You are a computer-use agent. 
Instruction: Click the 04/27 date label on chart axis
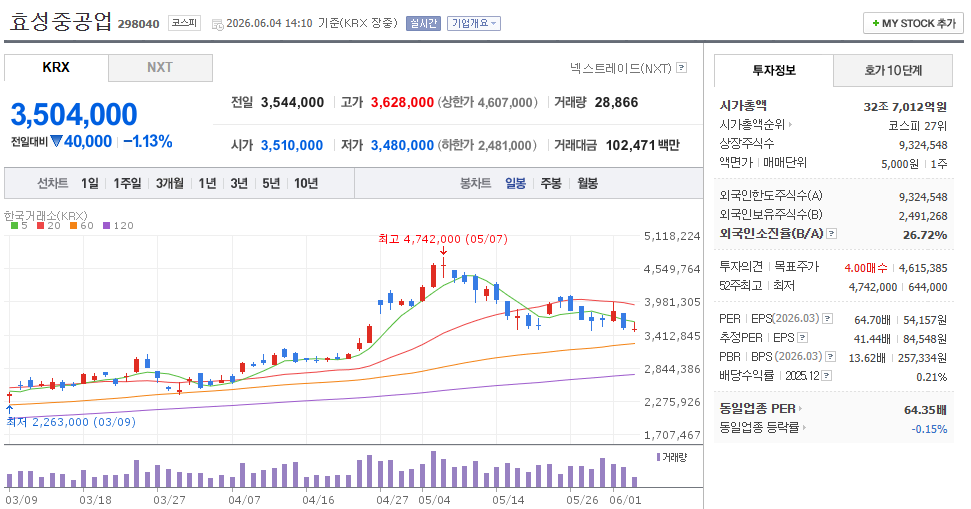[393, 500]
